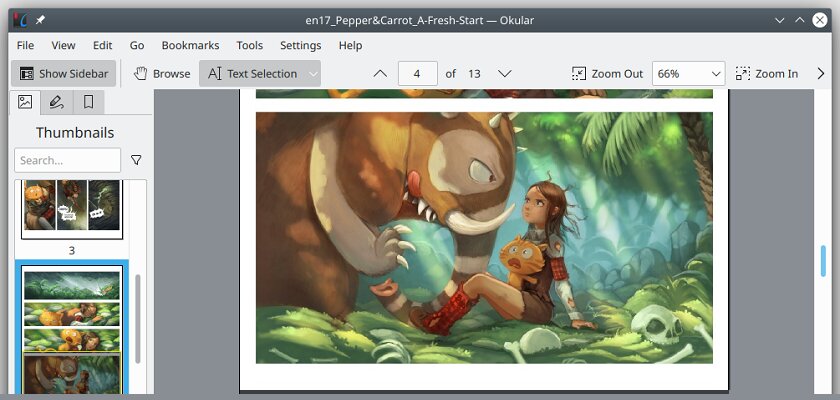
Task: Open the Help menu
Action: click(x=350, y=46)
